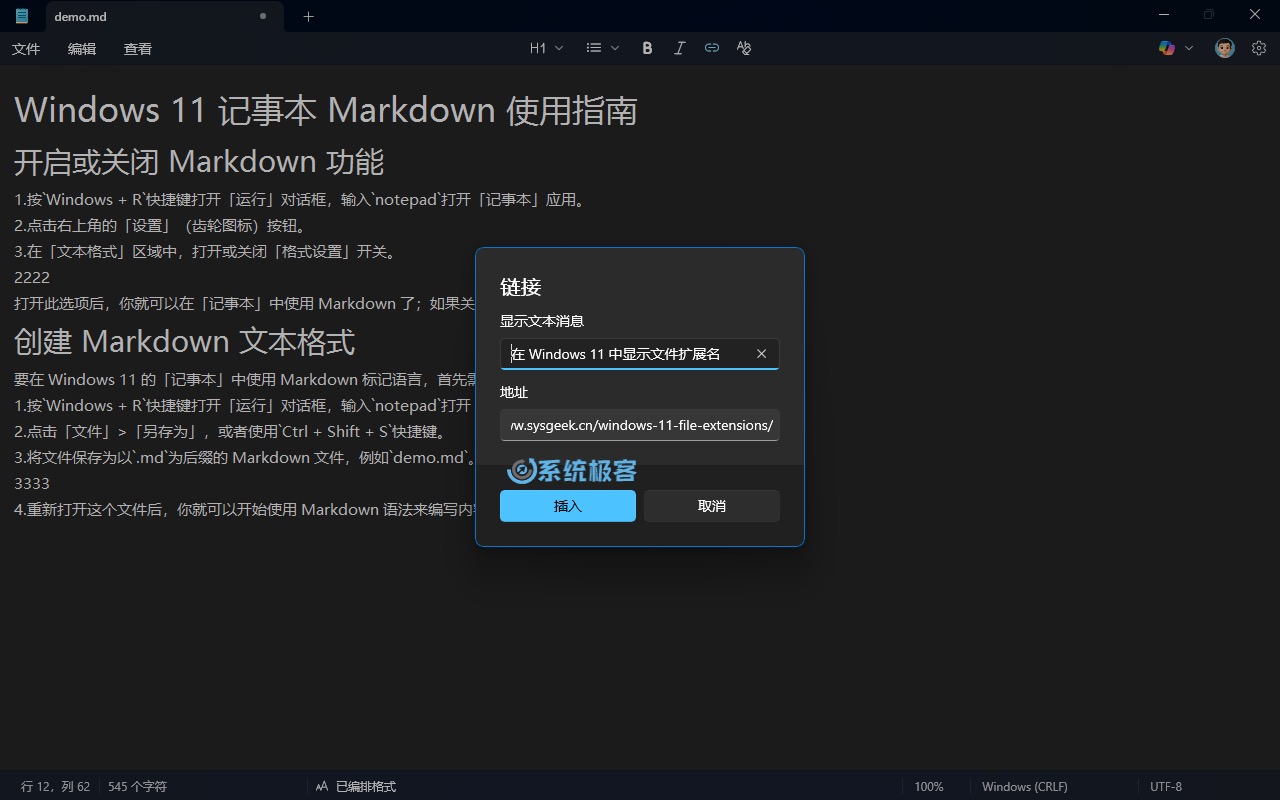Open the user account avatar

(x=1225, y=48)
